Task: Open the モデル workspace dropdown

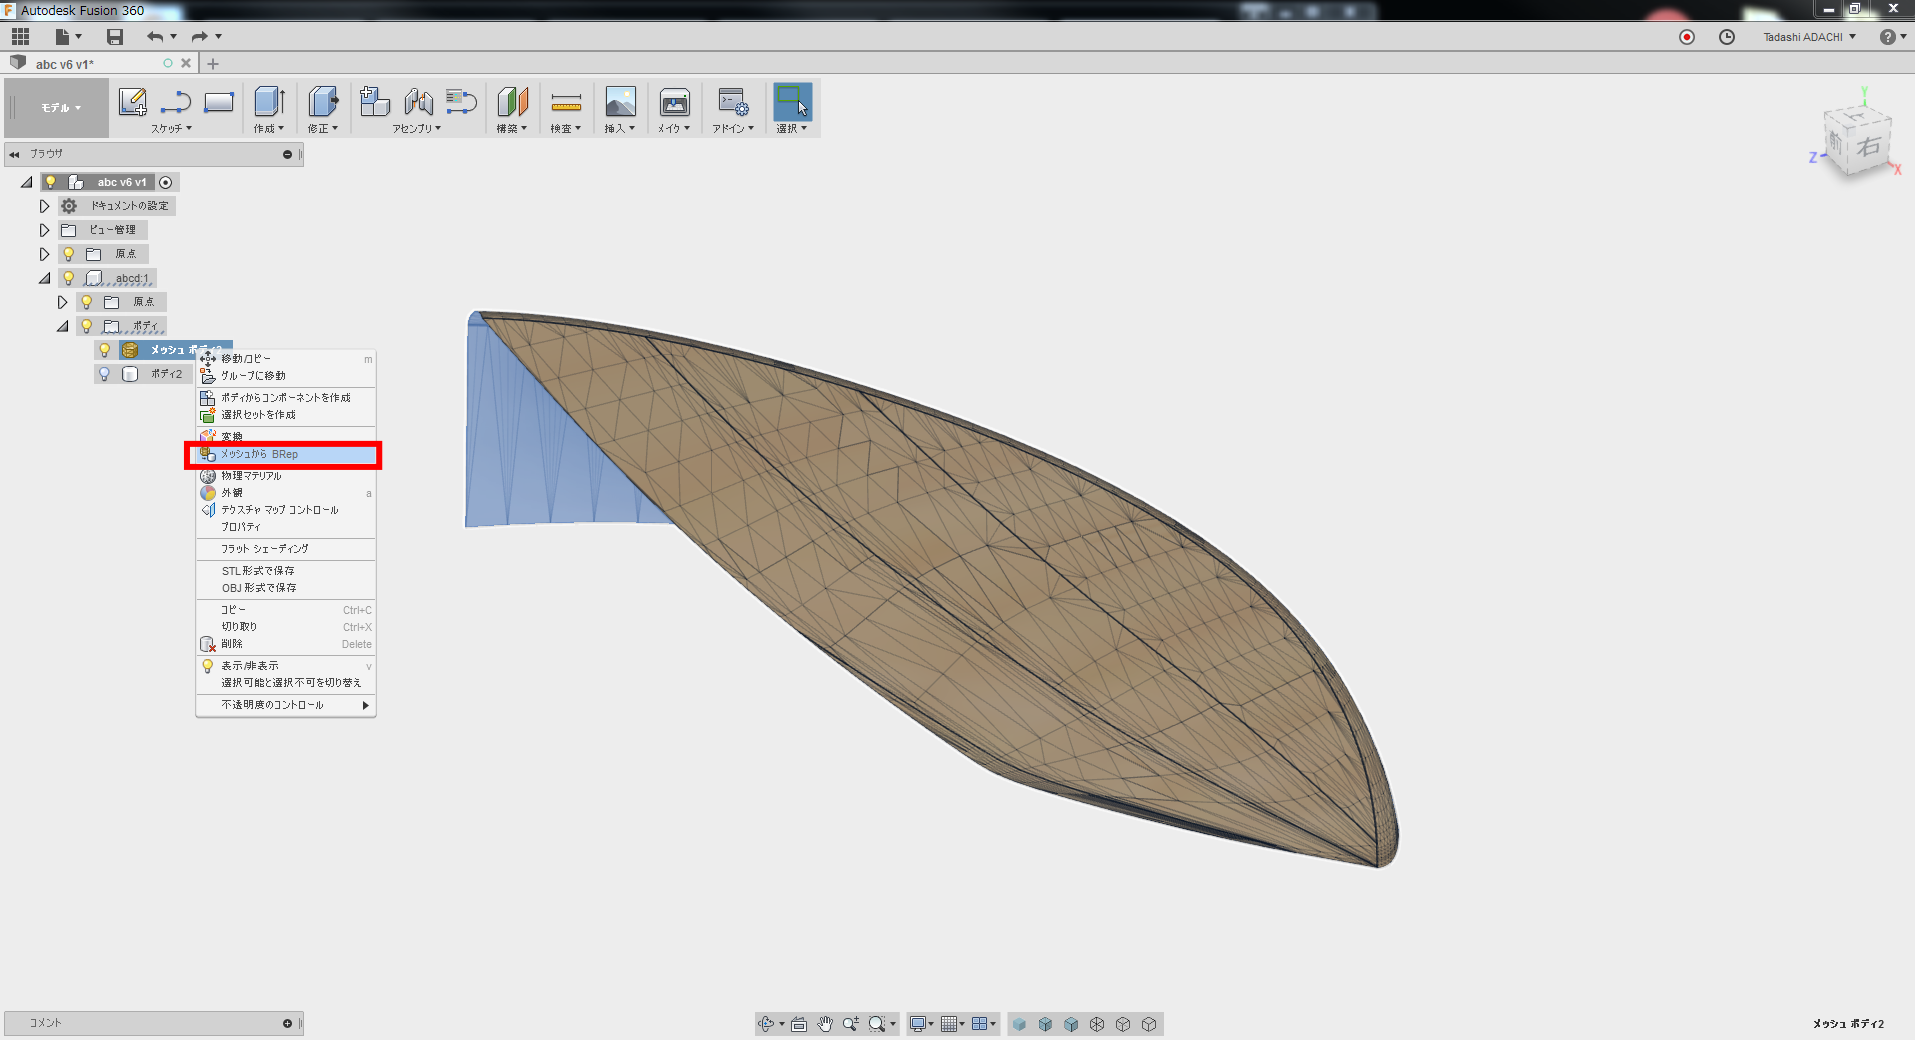Action: 61,108
